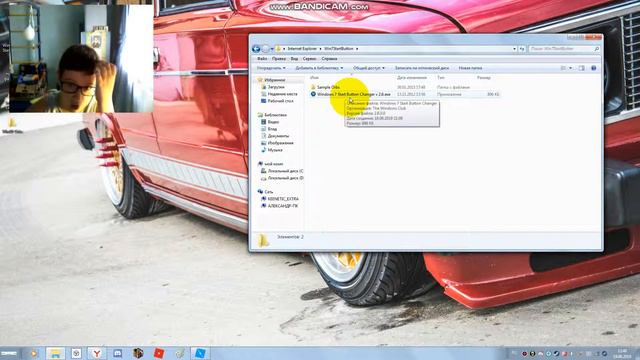Sort by the Дата изменения column header
640x360 pixels.
tap(412, 78)
